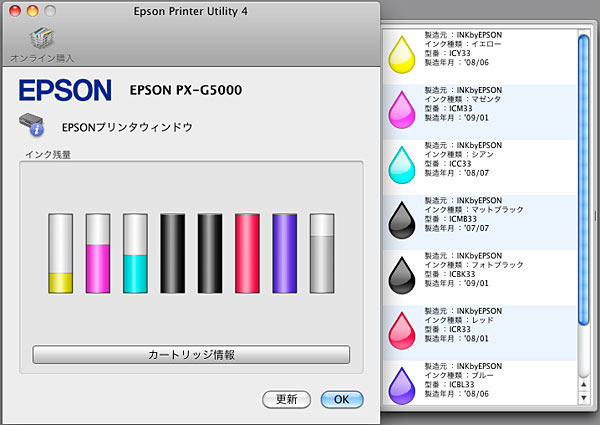Open the online purchase toolbar icon
The image size is (600, 425).
point(41,38)
